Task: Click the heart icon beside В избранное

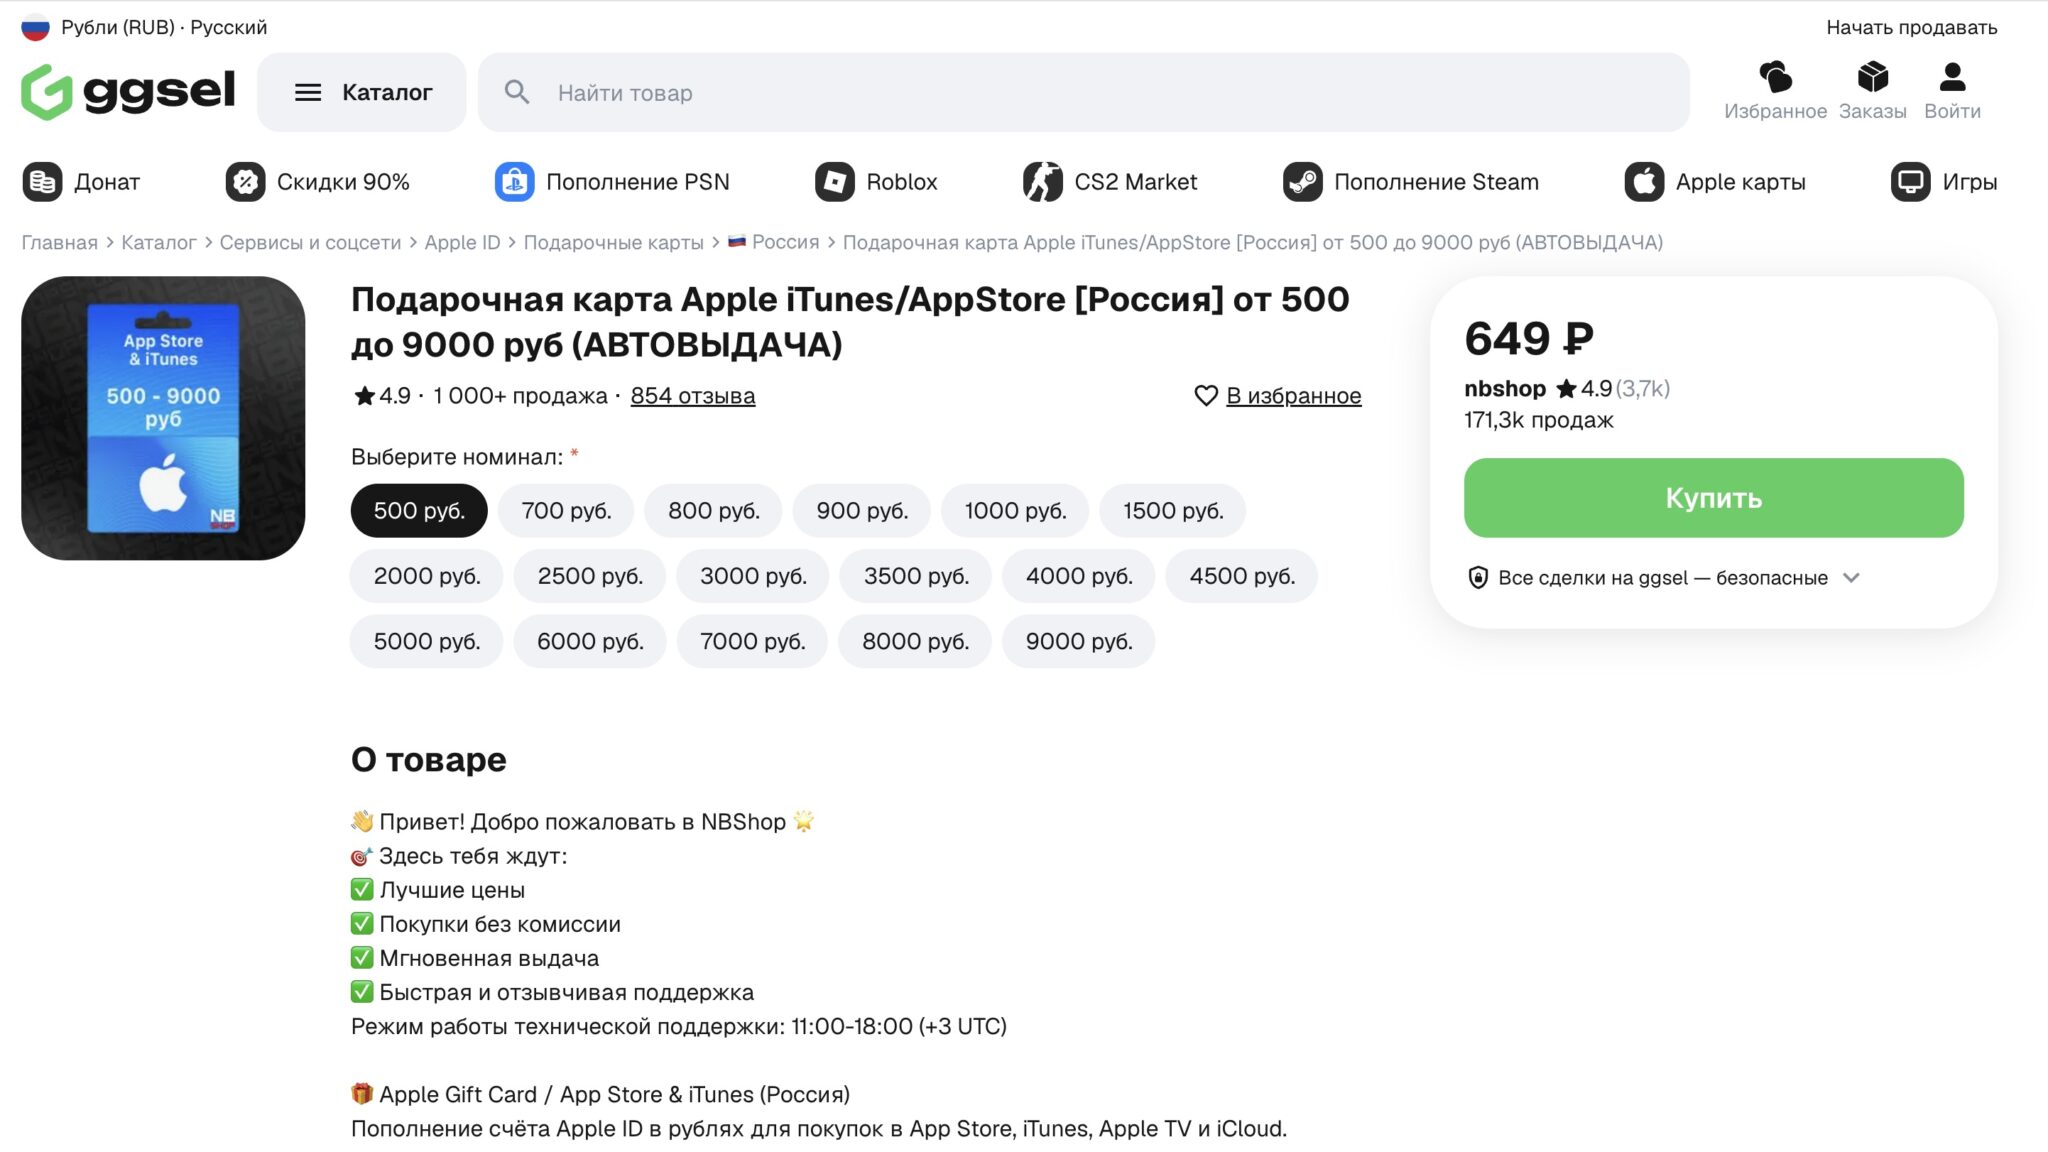Action: tap(1206, 396)
